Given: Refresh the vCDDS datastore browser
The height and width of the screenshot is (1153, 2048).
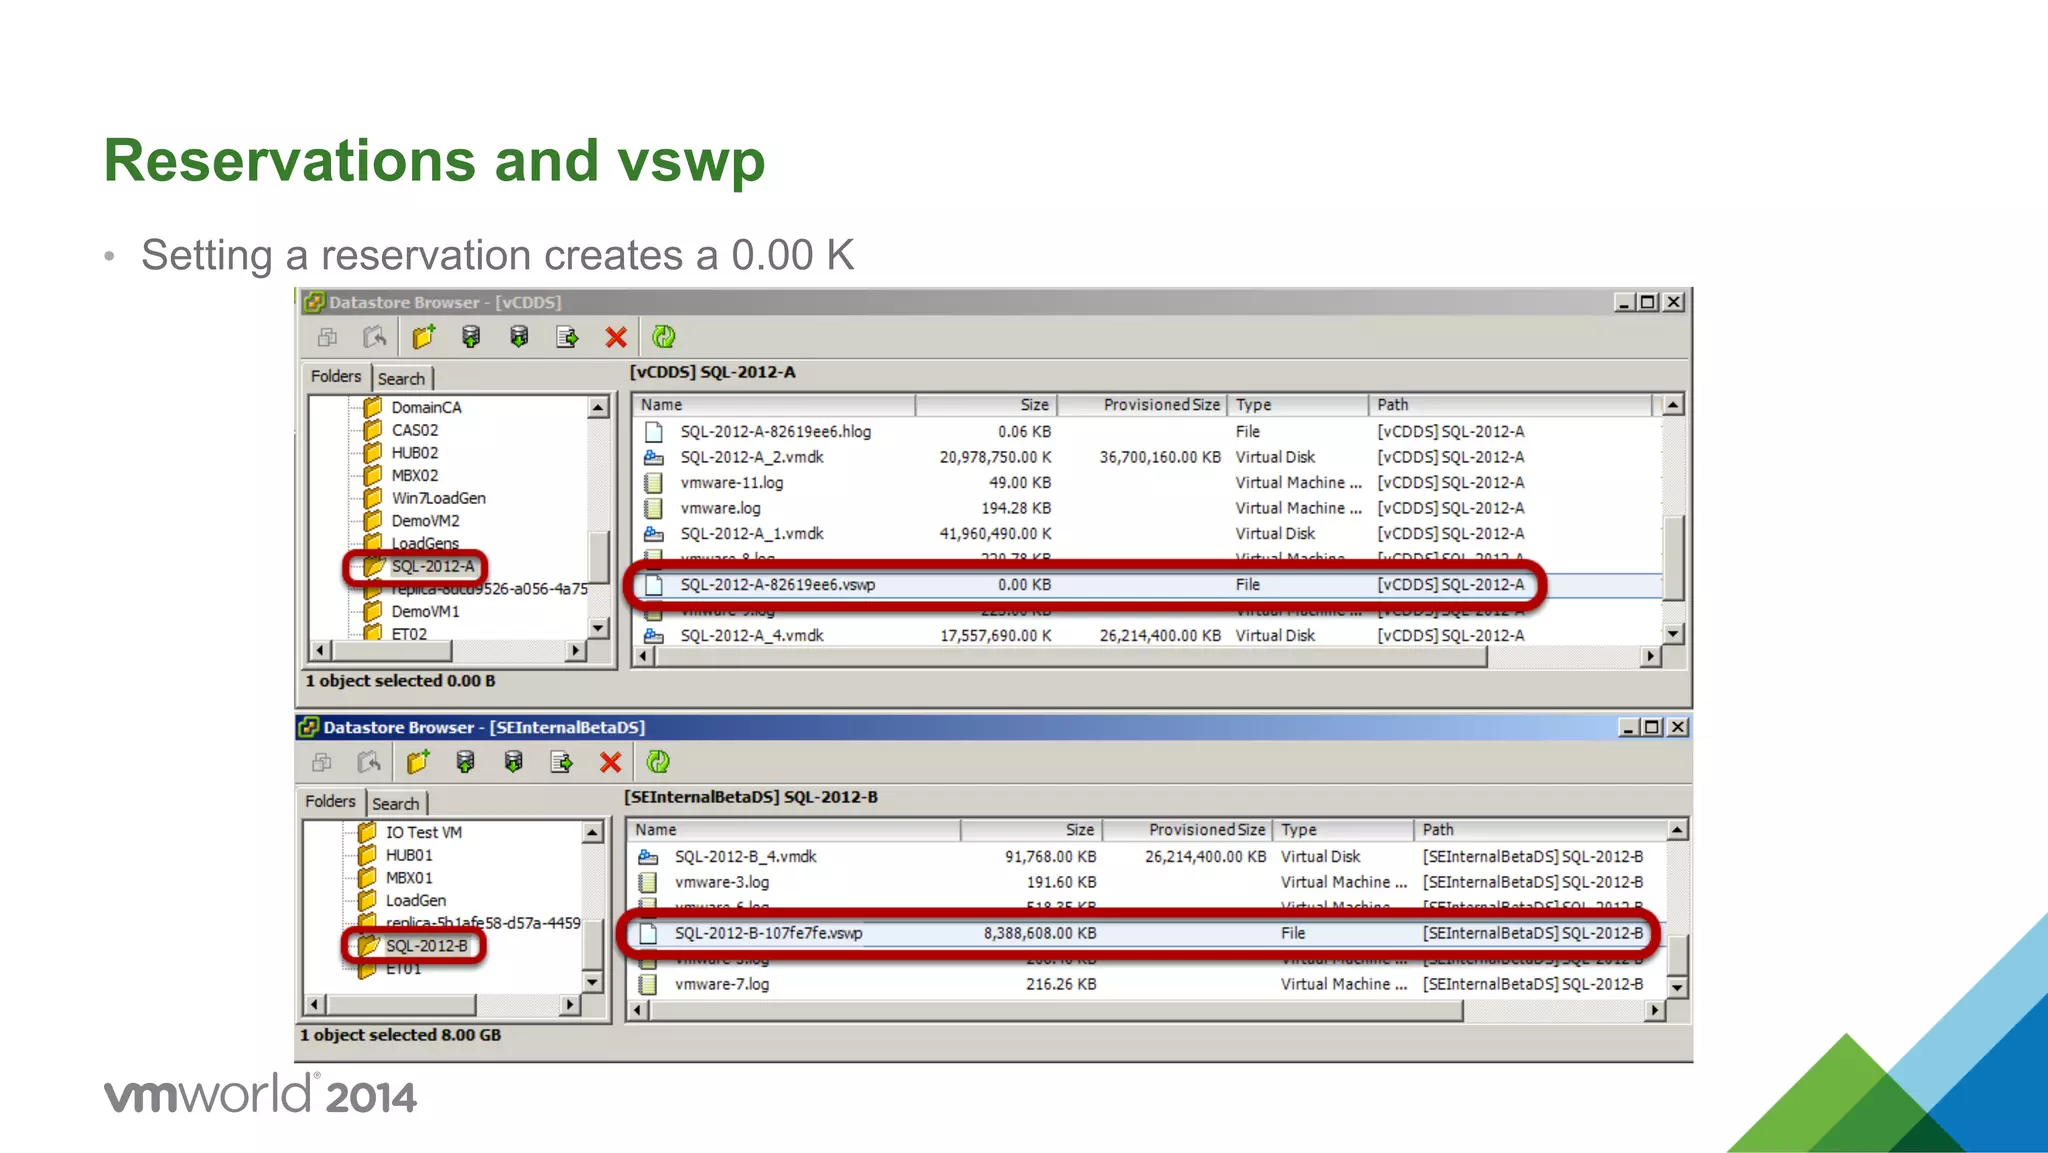Looking at the screenshot, I should click(x=664, y=337).
